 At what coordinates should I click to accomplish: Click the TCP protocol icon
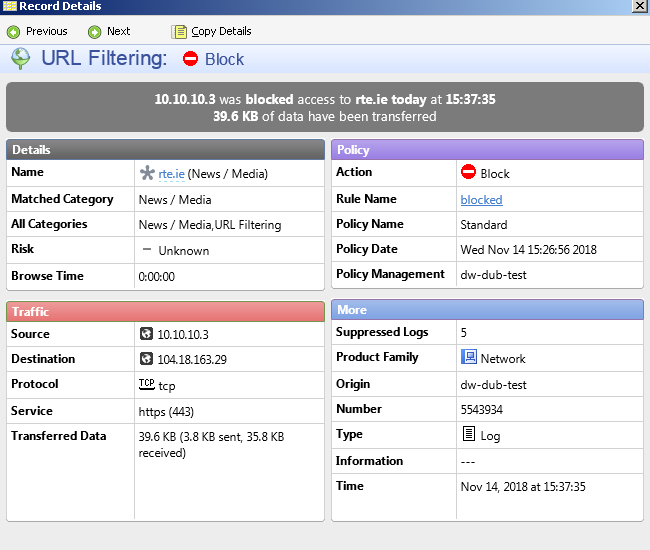coord(147,384)
